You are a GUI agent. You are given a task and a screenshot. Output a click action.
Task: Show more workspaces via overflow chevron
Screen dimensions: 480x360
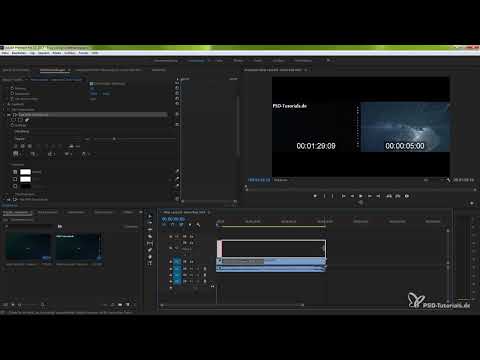(328, 60)
